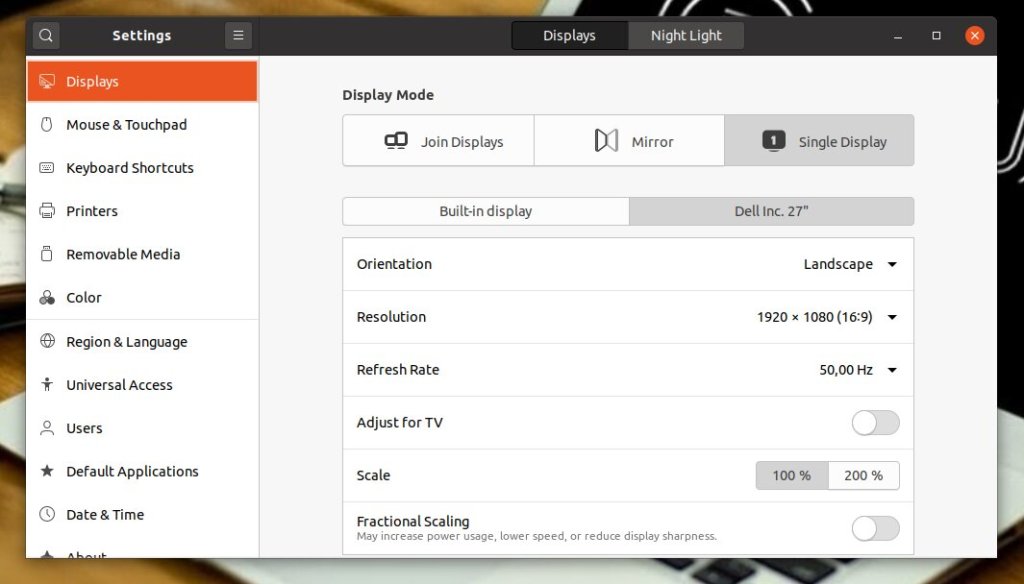Open the Resolution 1920 × 1080 dropdown
Image resolution: width=1024 pixels, height=584 pixels.
(x=826, y=317)
